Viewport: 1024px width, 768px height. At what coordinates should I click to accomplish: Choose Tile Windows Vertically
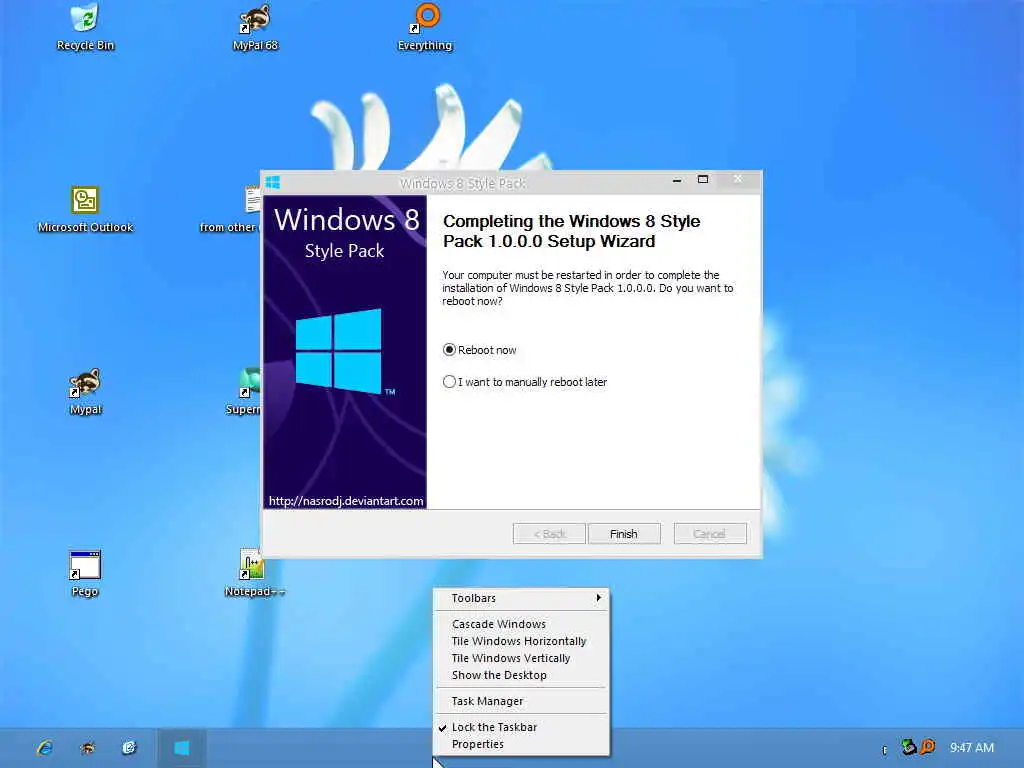[521, 658]
